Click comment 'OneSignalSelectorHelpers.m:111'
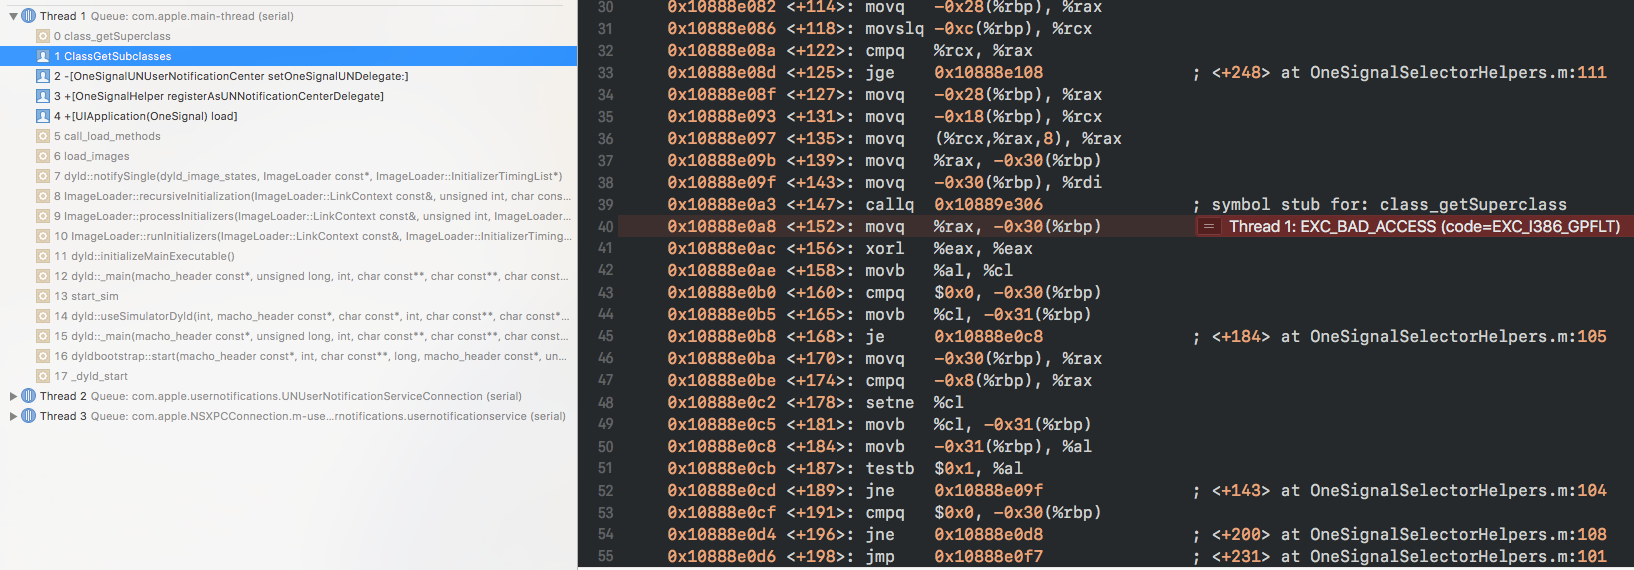Viewport: 1634px width, 570px height. [1458, 73]
